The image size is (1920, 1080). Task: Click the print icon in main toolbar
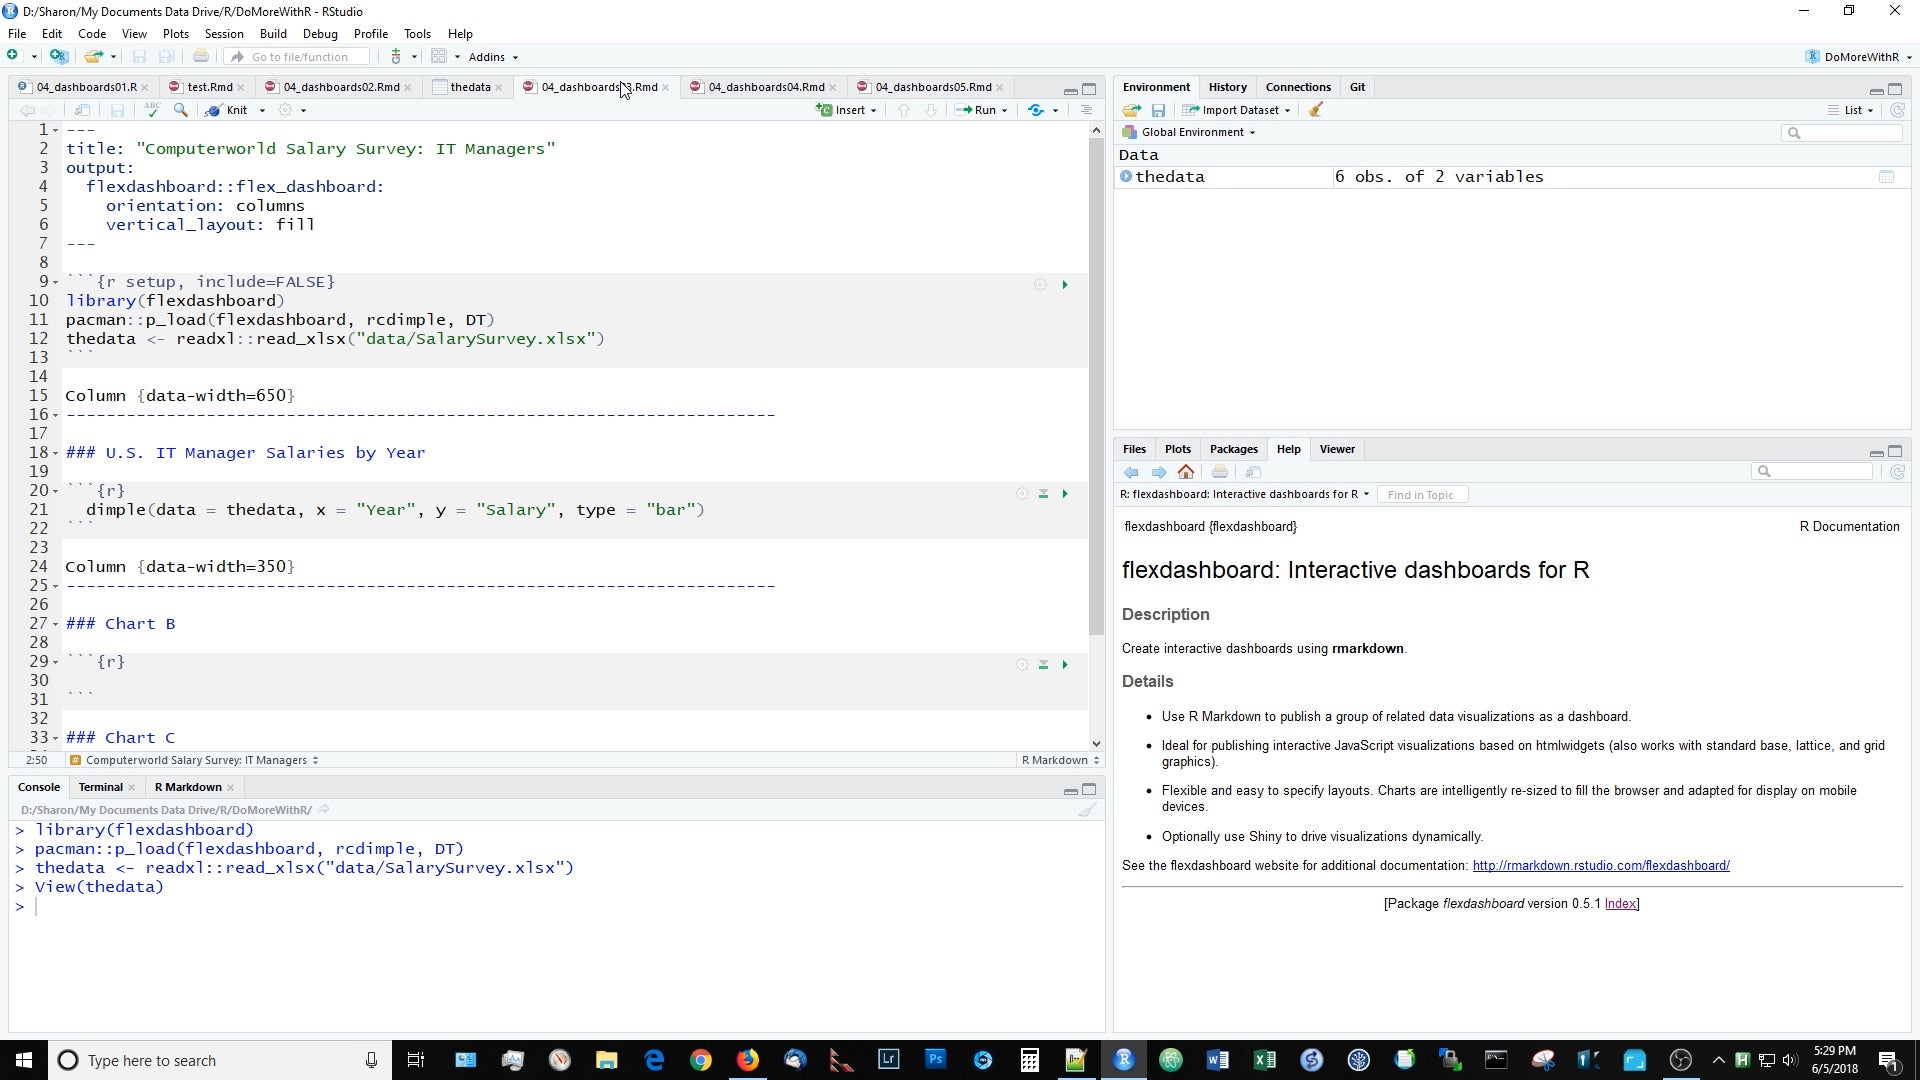click(201, 56)
